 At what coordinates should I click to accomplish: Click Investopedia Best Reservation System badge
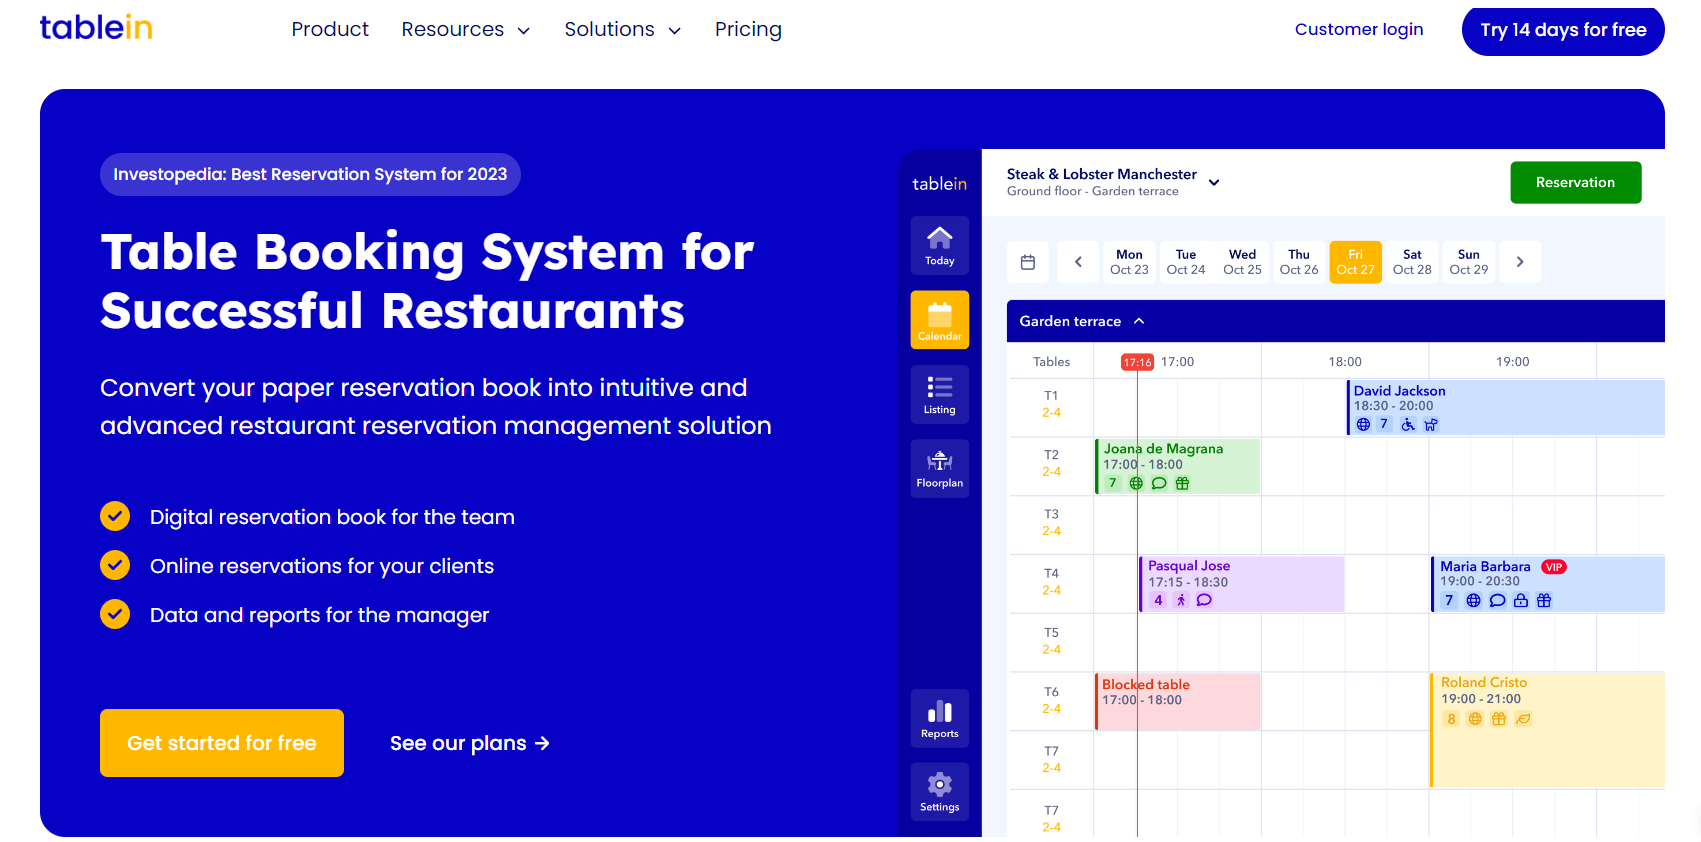click(x=310, y=174)
